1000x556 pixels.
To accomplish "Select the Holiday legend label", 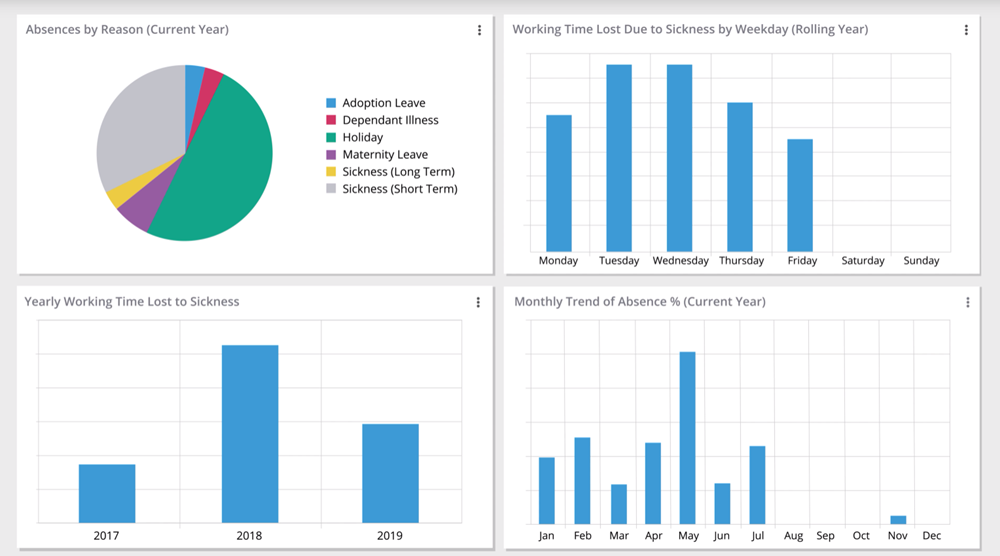I will pyautogui.click(x=363, y=137).
